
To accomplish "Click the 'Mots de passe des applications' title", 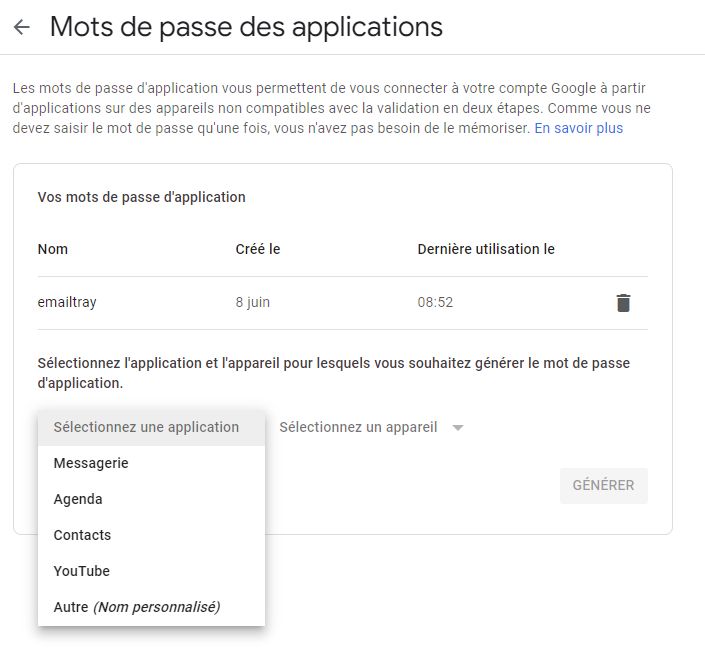I will point(246,26).
